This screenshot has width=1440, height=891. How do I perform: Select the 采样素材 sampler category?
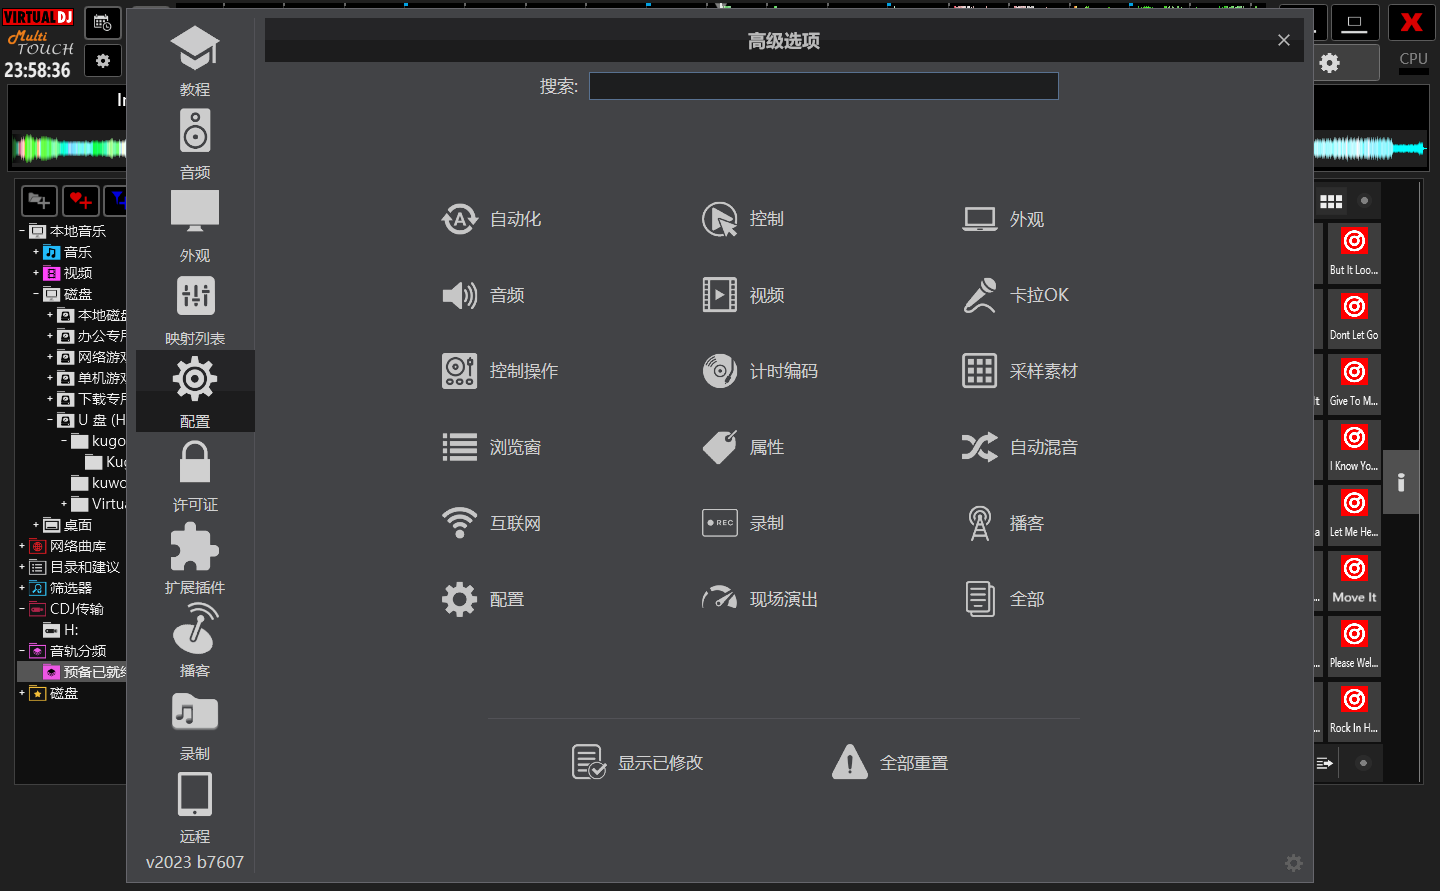click(1020, 371)
